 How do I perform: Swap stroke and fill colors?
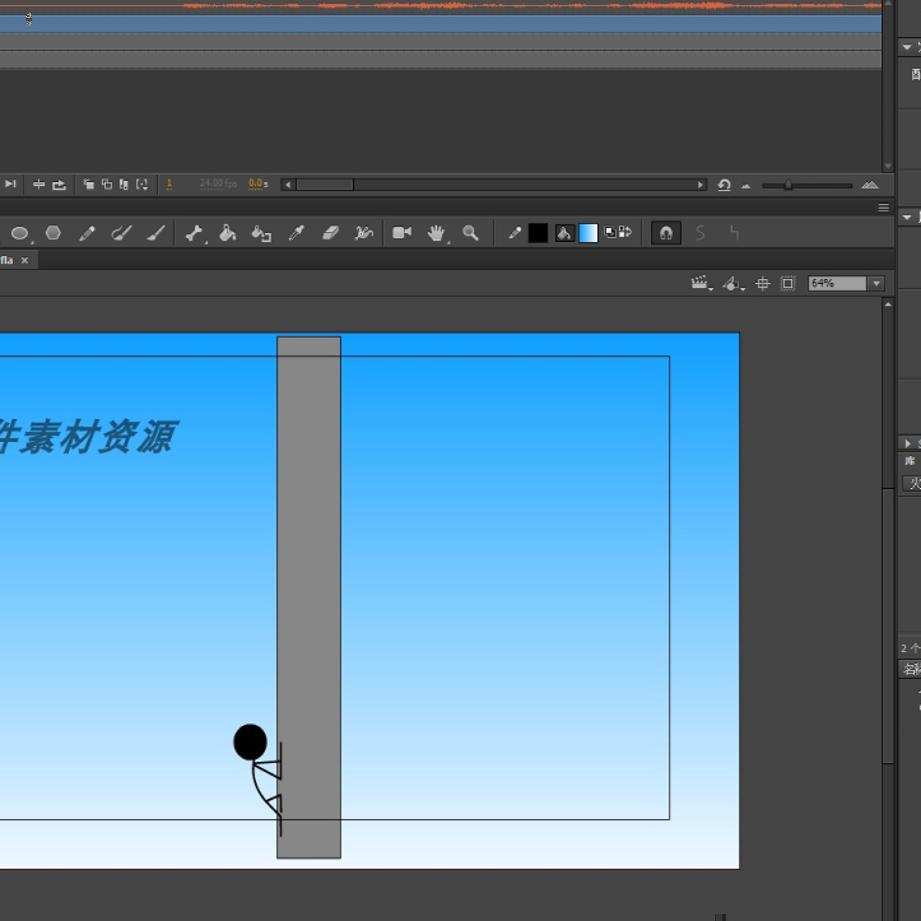pyautogui.click(x=625, y=232)
